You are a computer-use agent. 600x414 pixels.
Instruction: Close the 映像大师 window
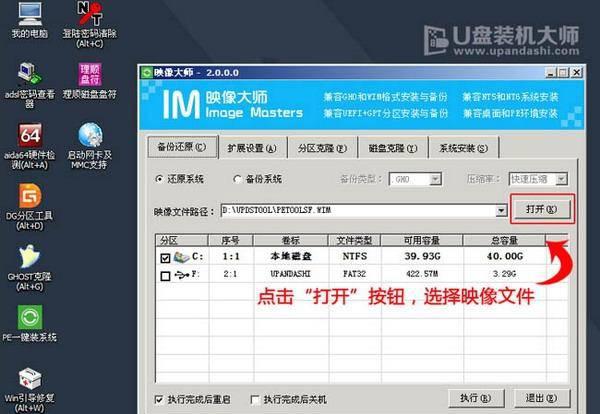(x=576, y=72)
